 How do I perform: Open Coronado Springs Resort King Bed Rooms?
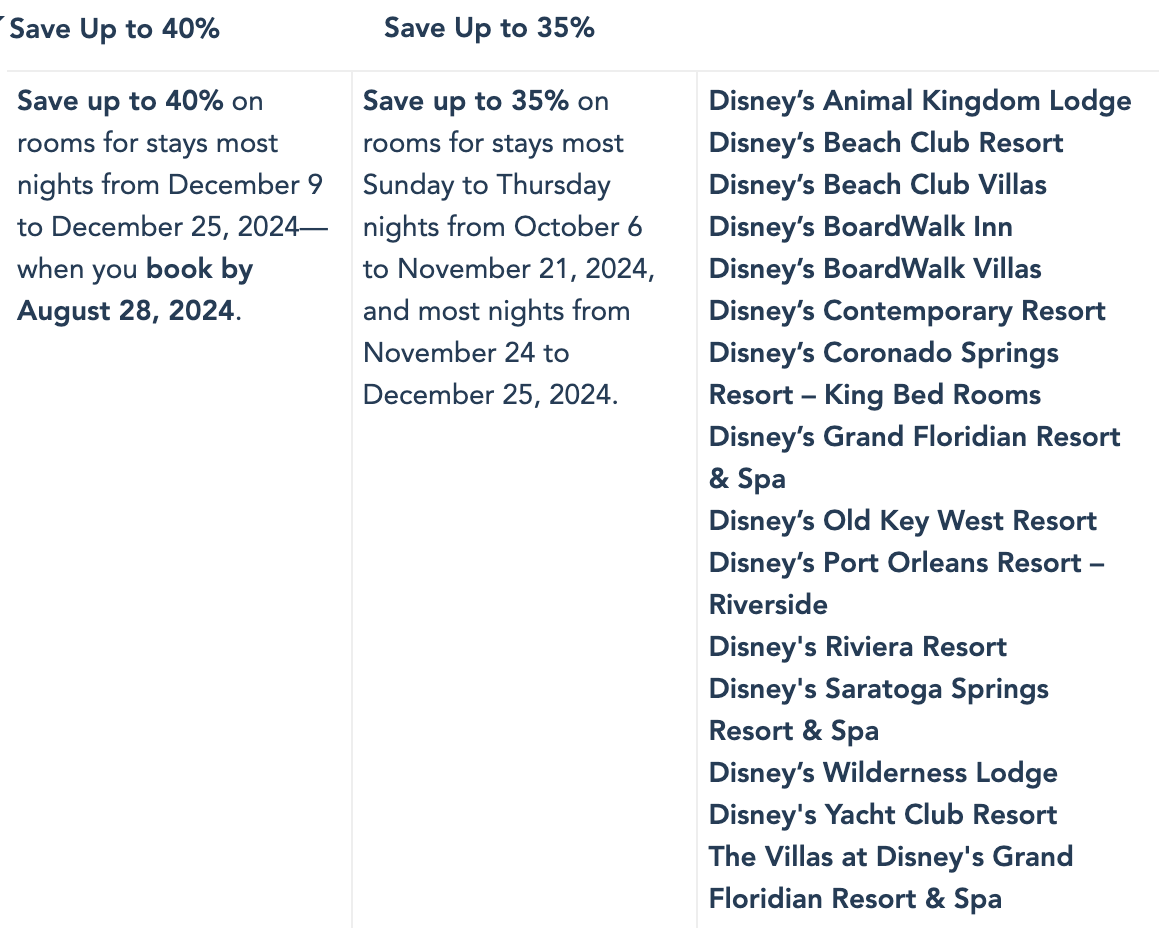pos(883,374)
